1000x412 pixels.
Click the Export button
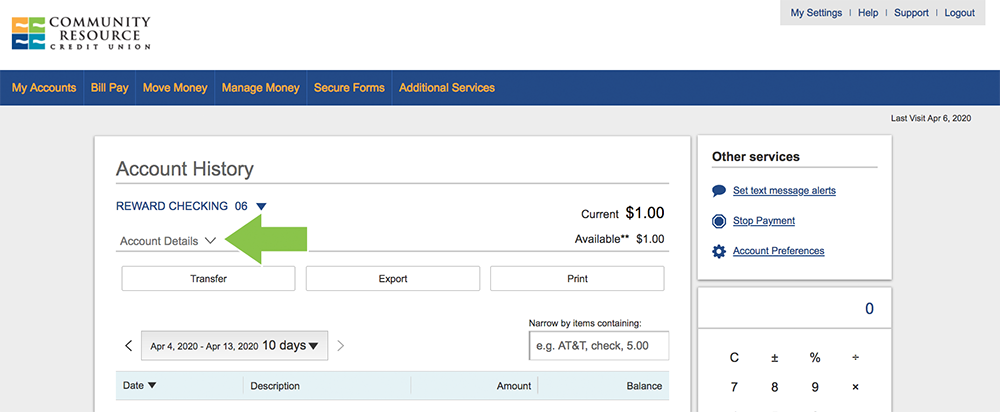point(393,279)
